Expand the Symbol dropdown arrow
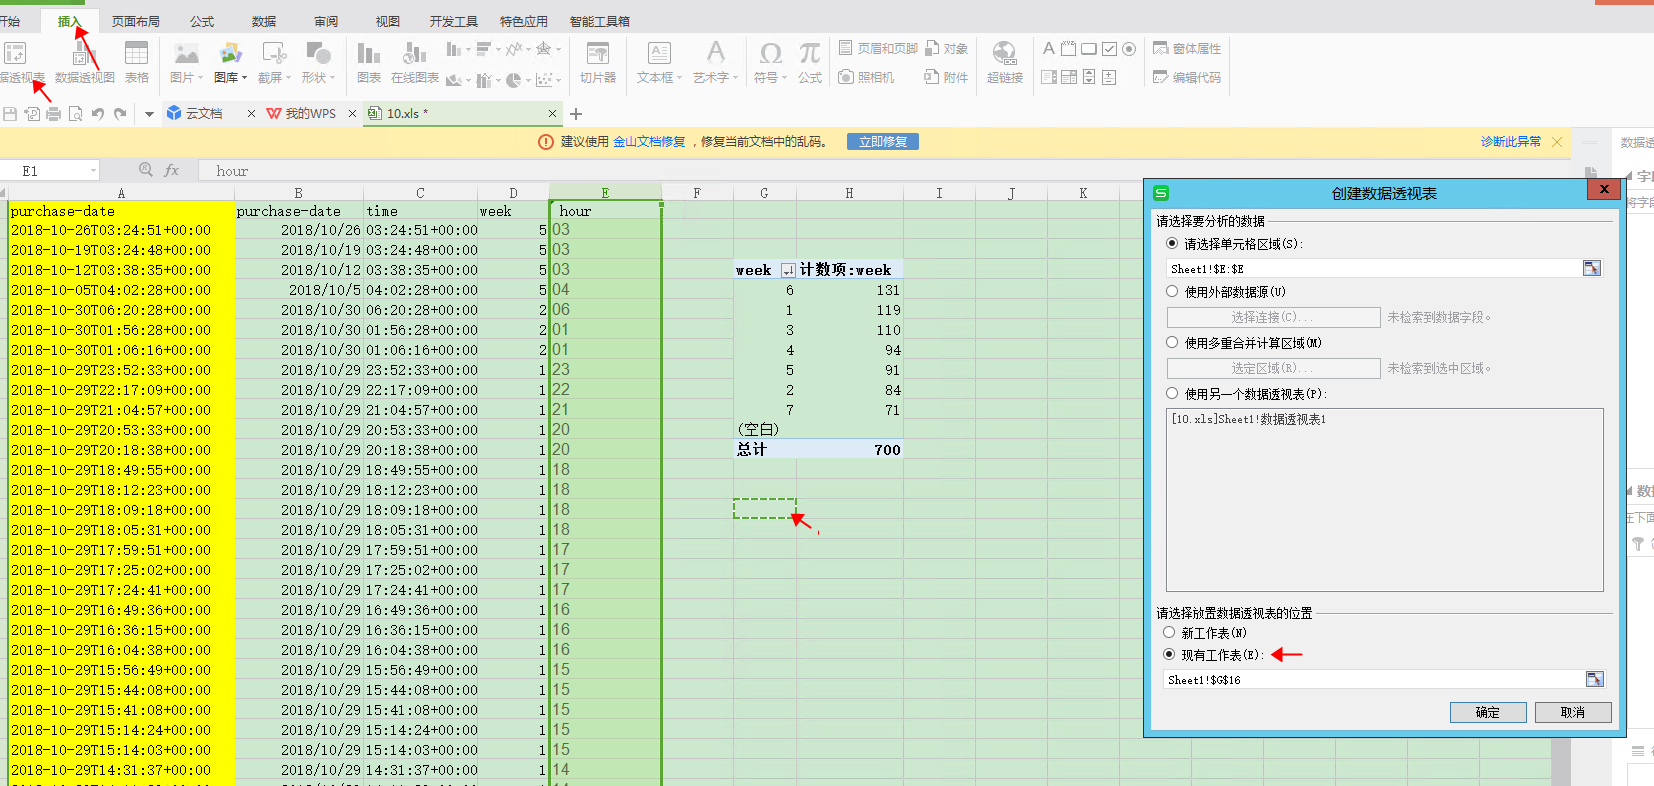This screenshot has height=786, width=1654. (784, 78)
